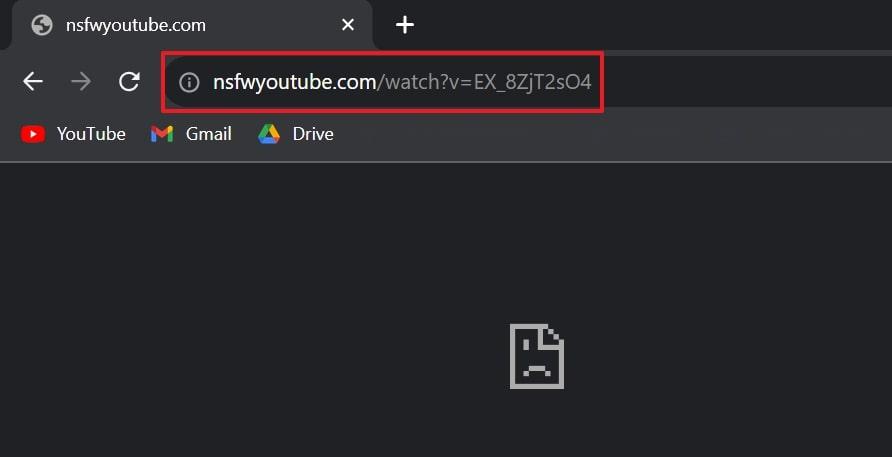The width and height of the screenshot is (892, 457).
Task: Go back using the back arrow
Action: 33,82
